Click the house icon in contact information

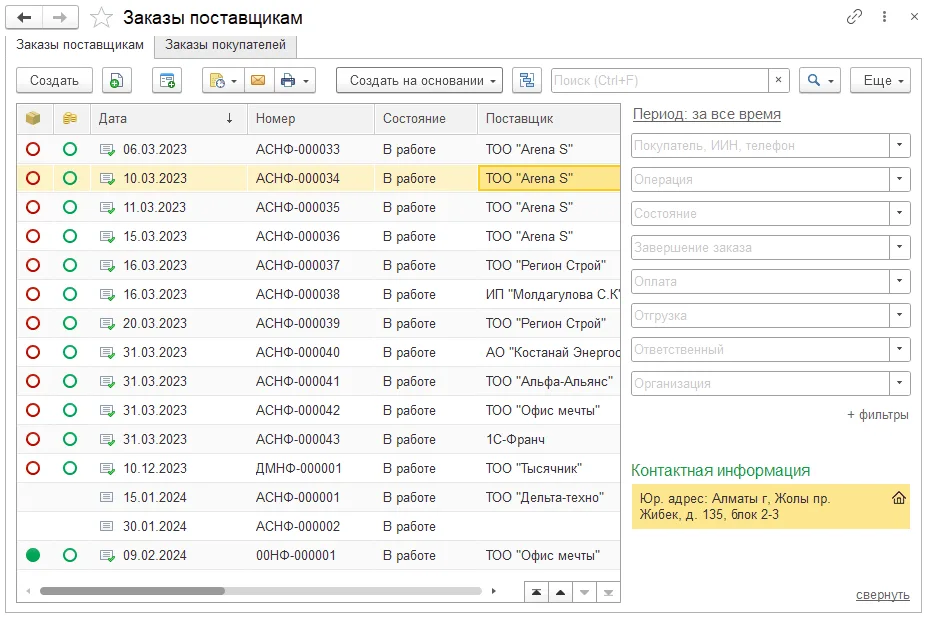pyautogui.click(x=898, y=498)
